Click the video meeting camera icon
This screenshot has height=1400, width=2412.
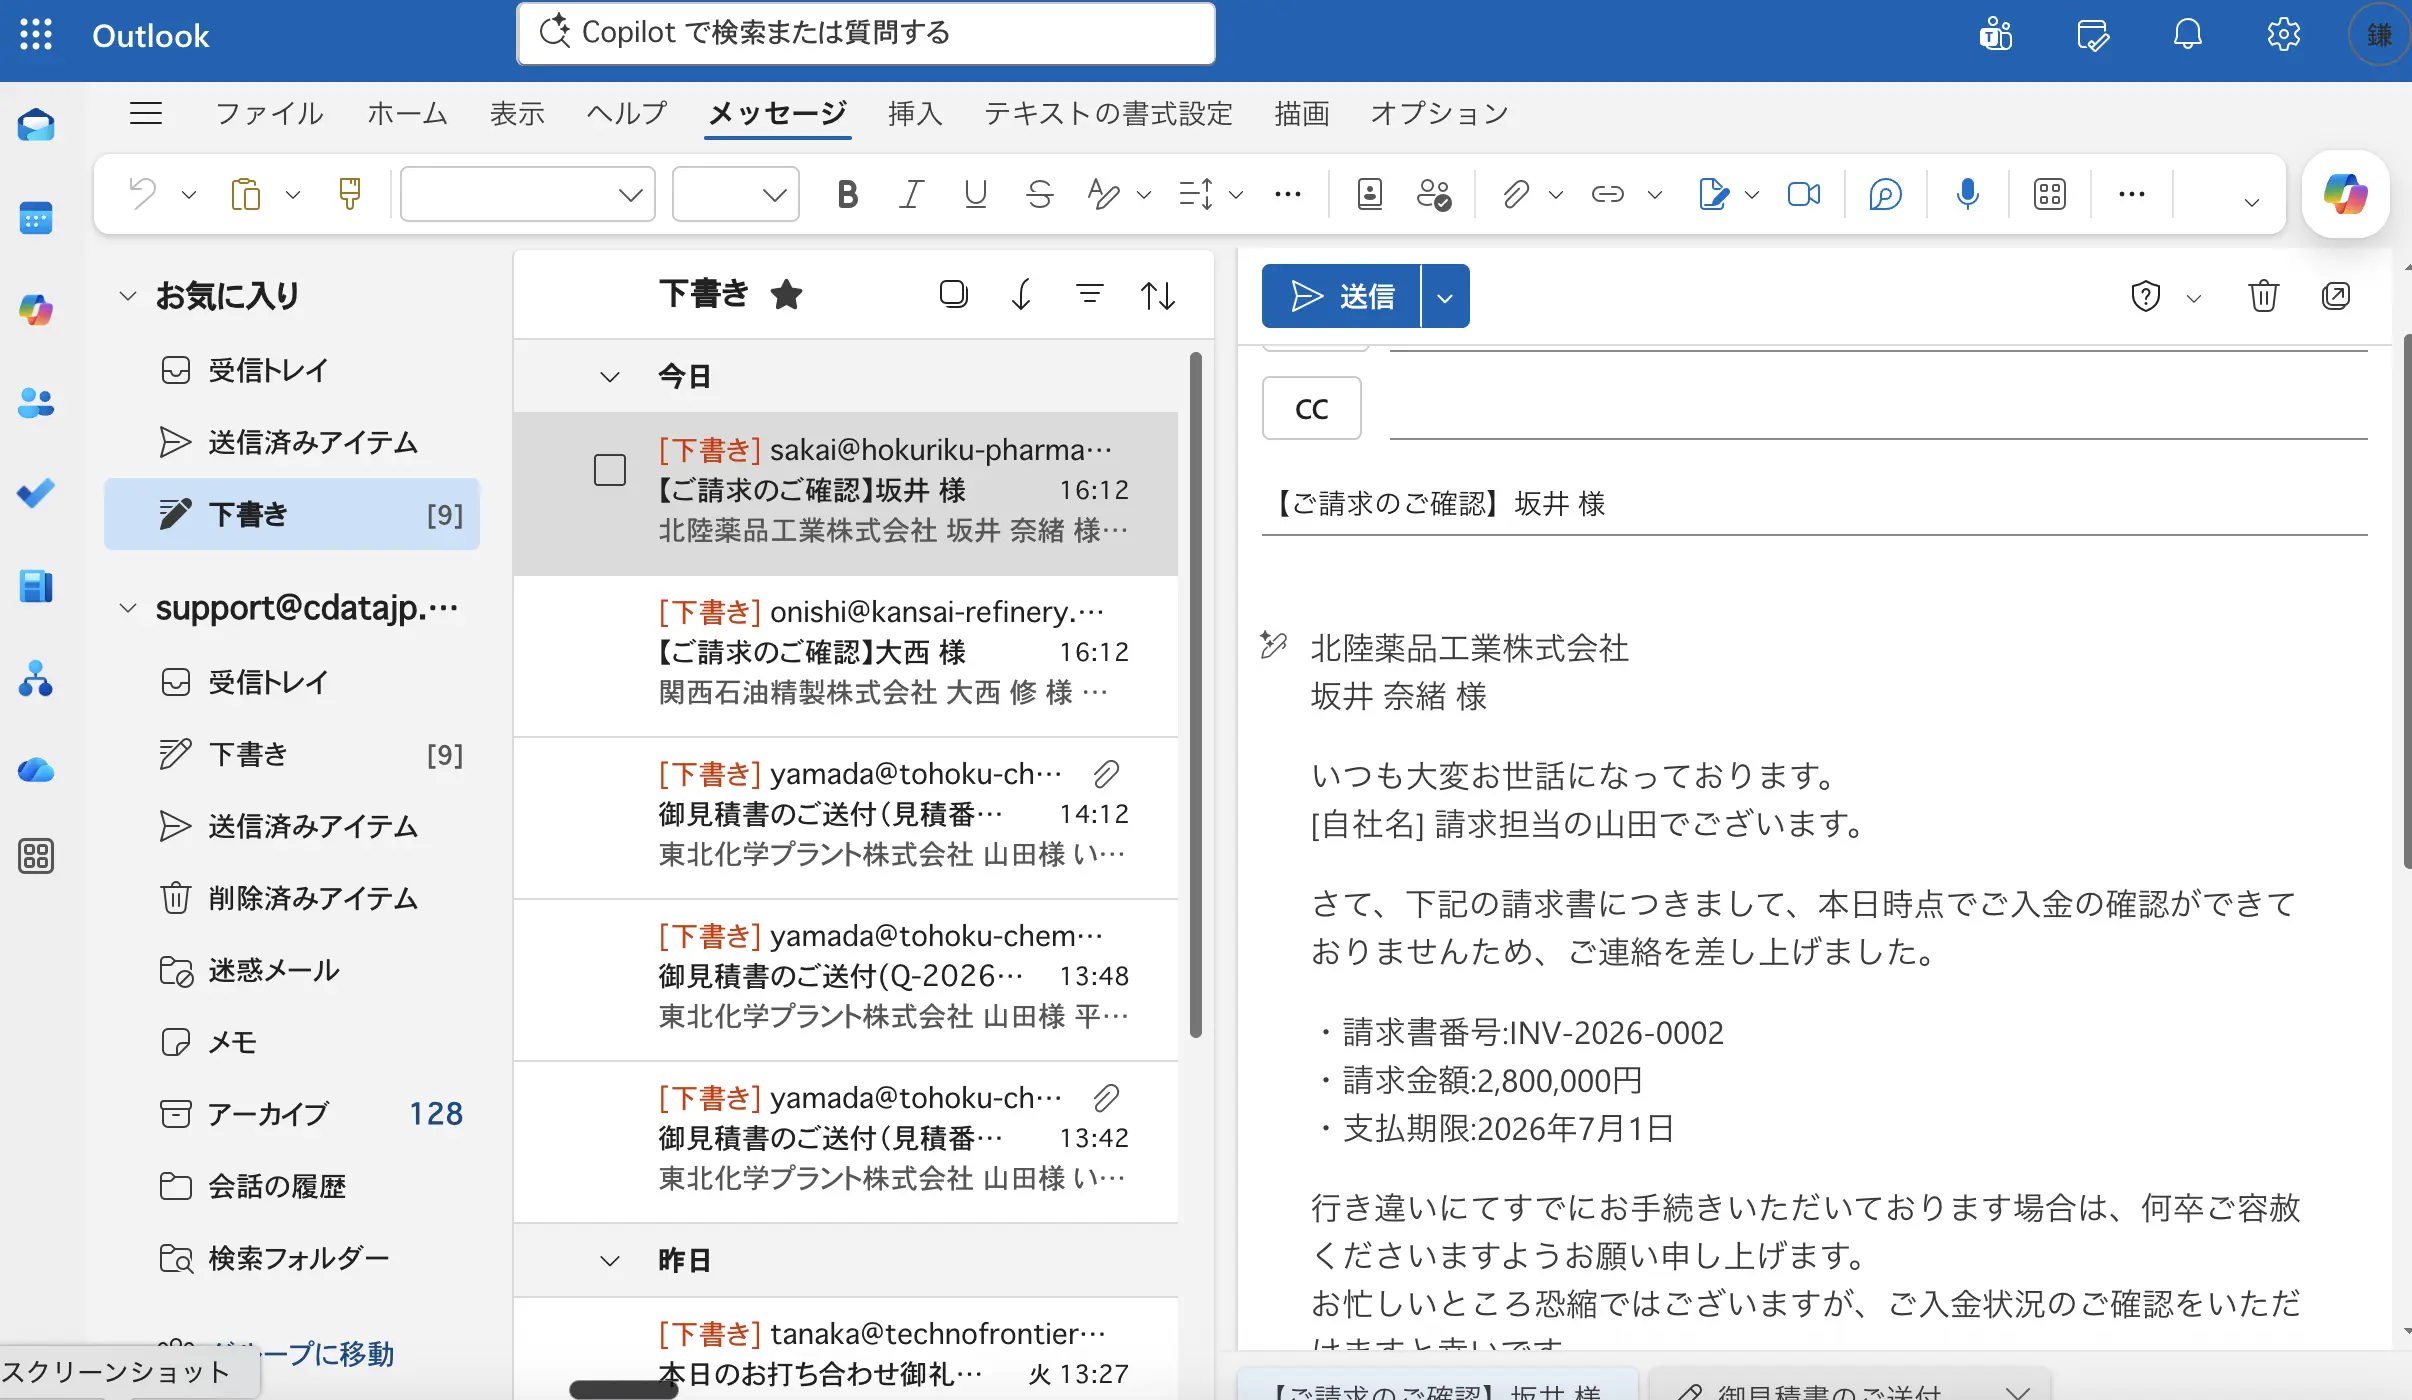(x=1804, y=193)
